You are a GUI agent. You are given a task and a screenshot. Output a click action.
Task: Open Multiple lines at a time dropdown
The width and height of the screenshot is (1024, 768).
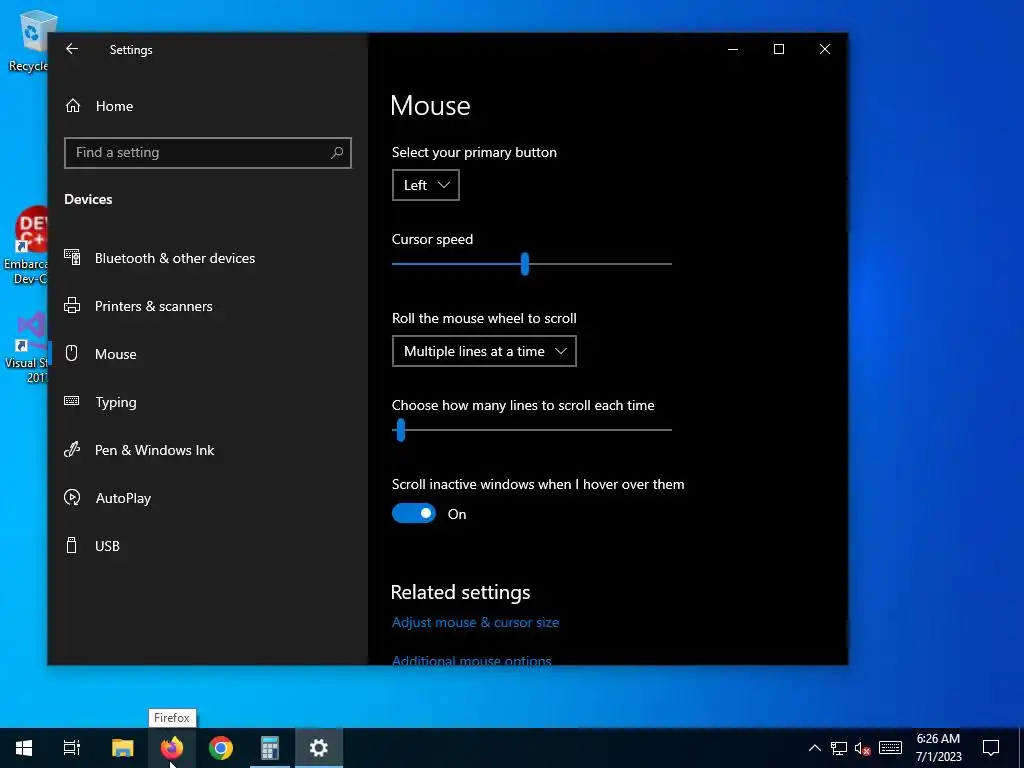click(x=484, y=351)
